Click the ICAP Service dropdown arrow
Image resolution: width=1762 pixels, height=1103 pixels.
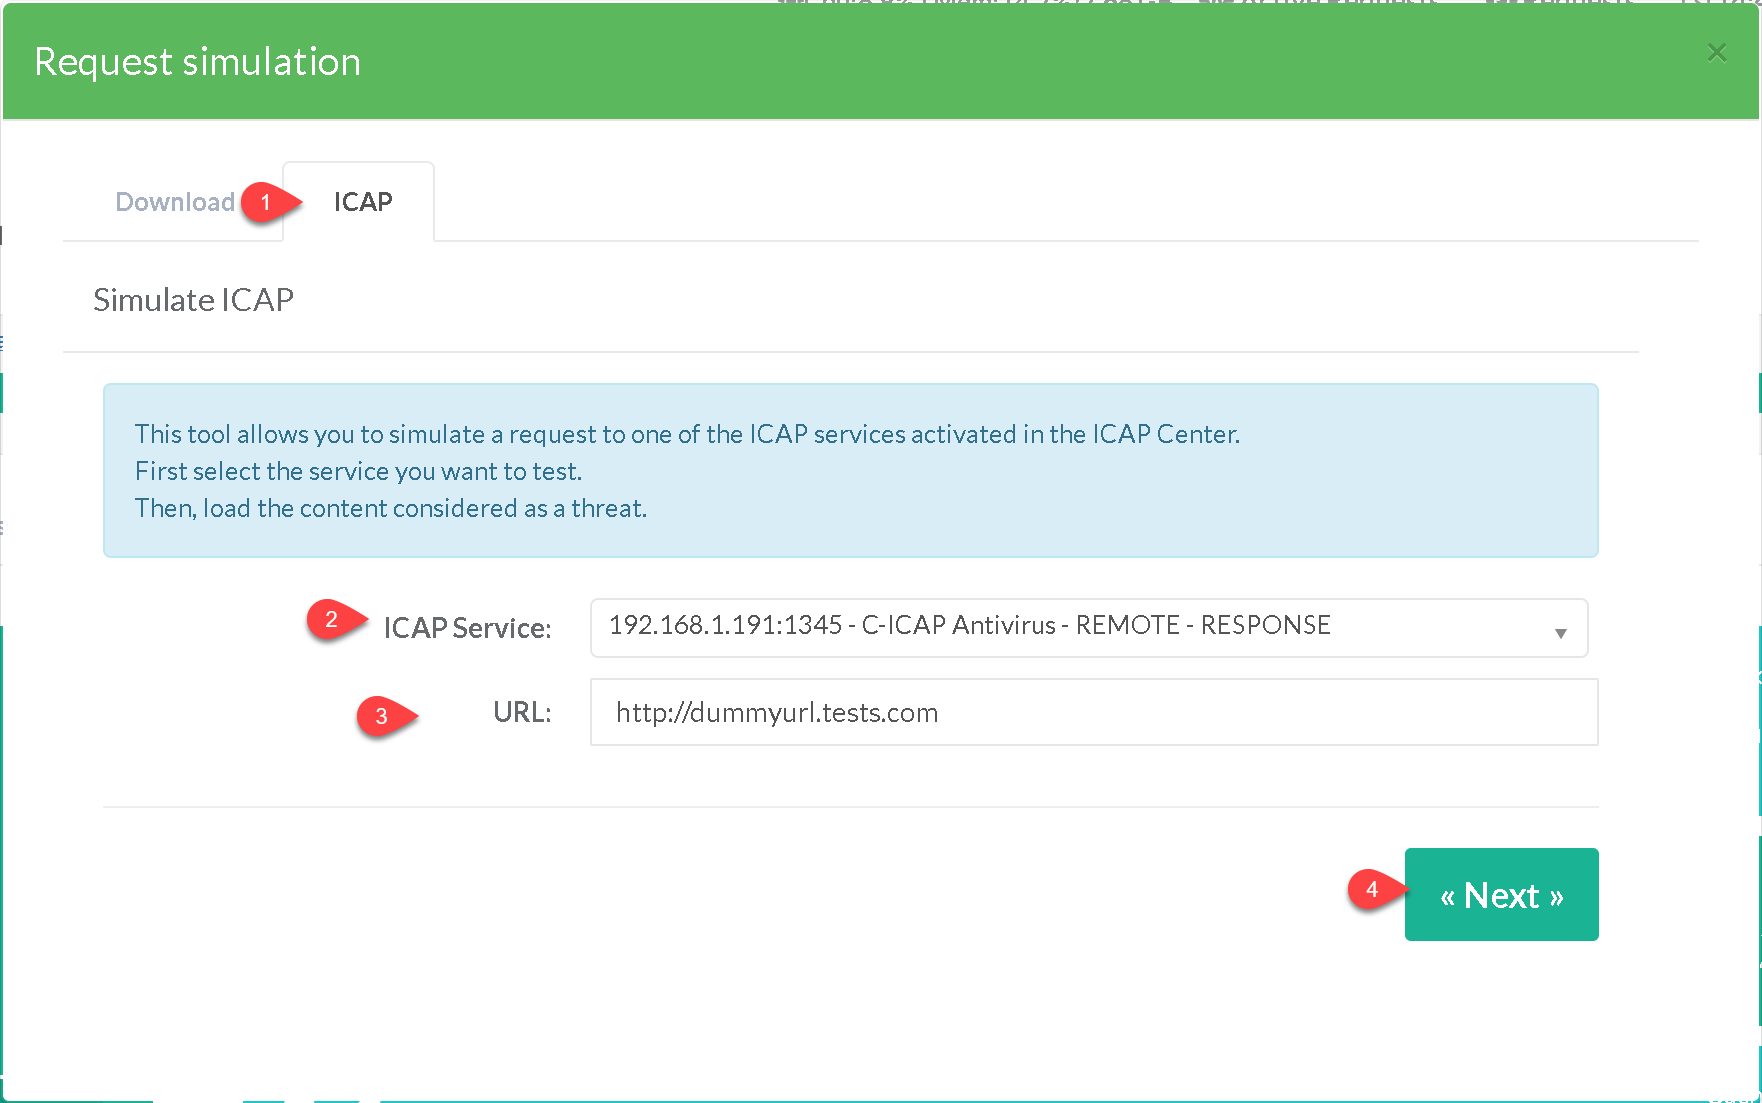[1560, 632]
